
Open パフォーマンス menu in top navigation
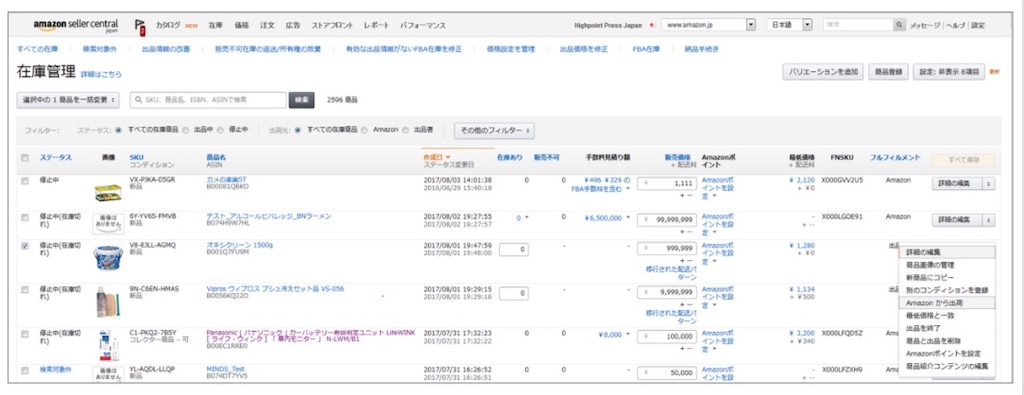point(423,25)
